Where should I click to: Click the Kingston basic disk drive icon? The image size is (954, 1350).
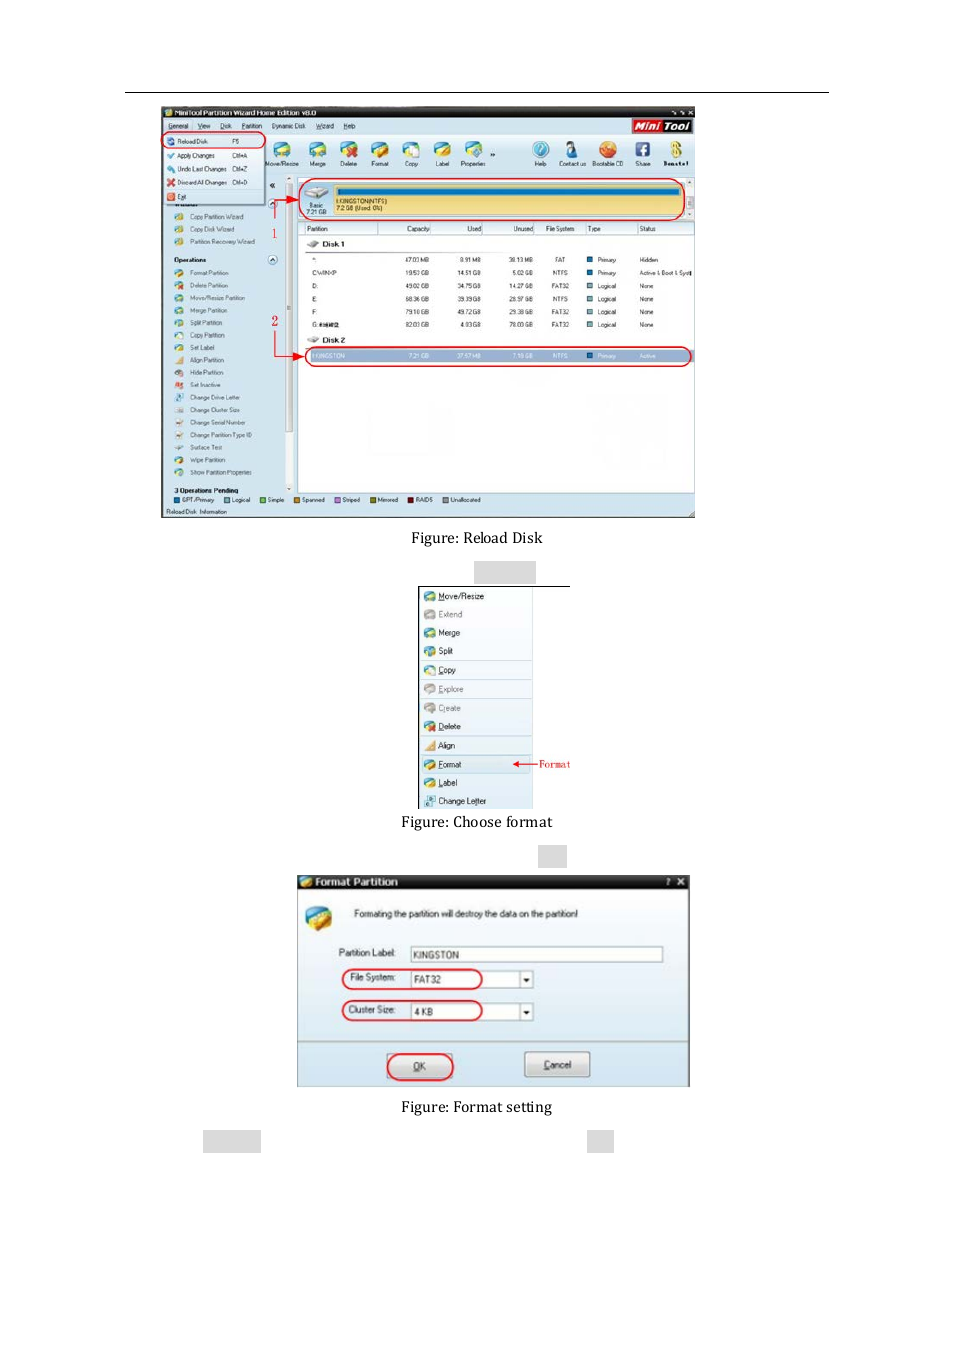click(316, 193)
